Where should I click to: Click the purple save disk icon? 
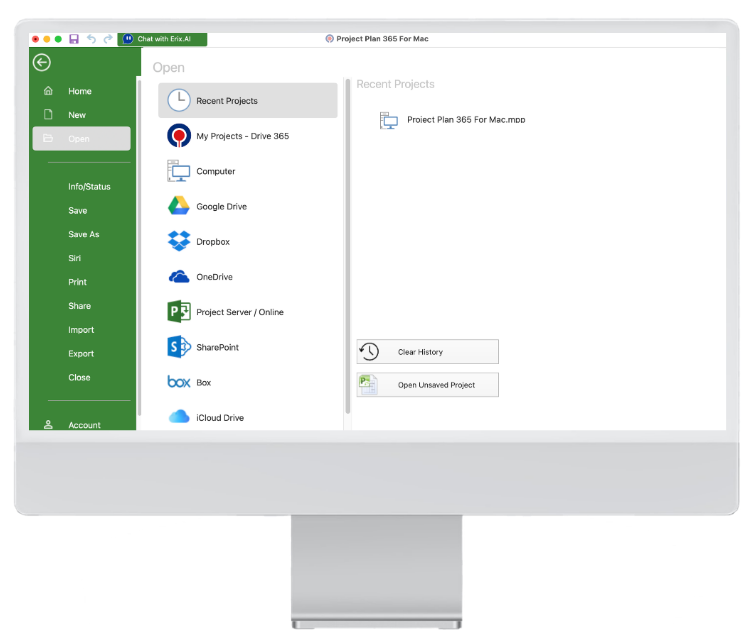click(x=74, y=39)
